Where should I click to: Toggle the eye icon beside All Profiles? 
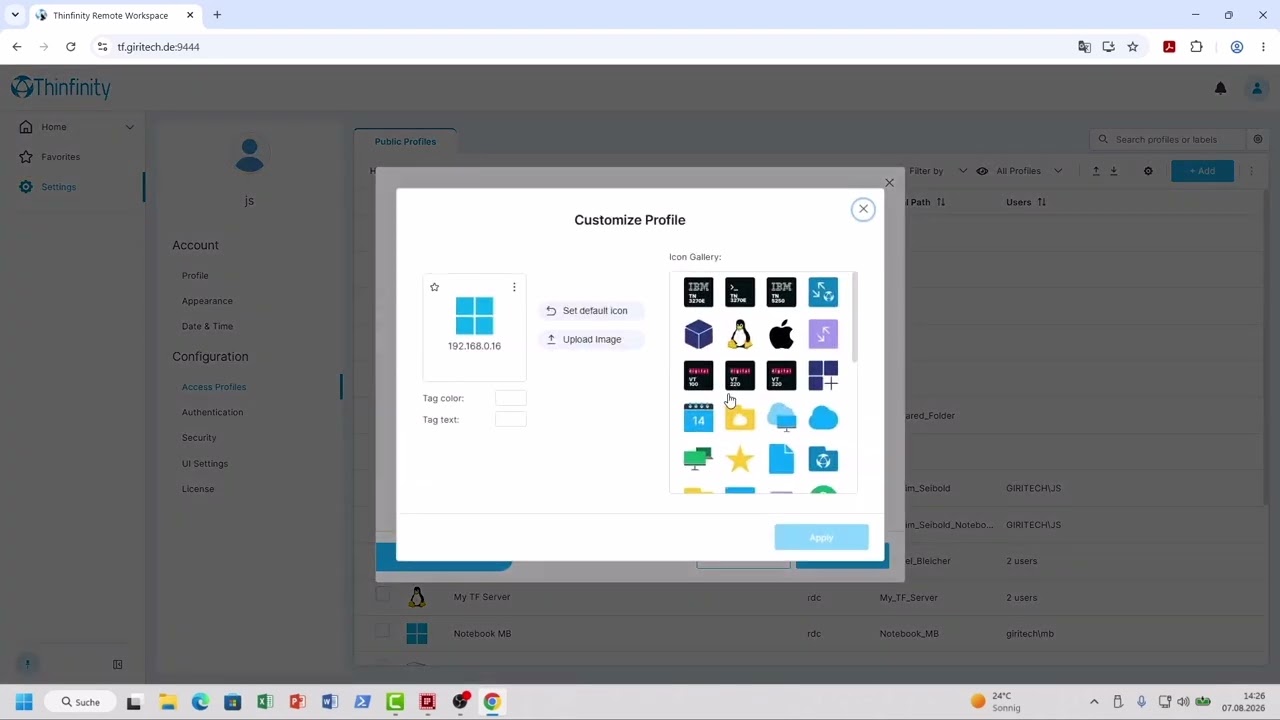pyautogui.click(x=982, y=171)
